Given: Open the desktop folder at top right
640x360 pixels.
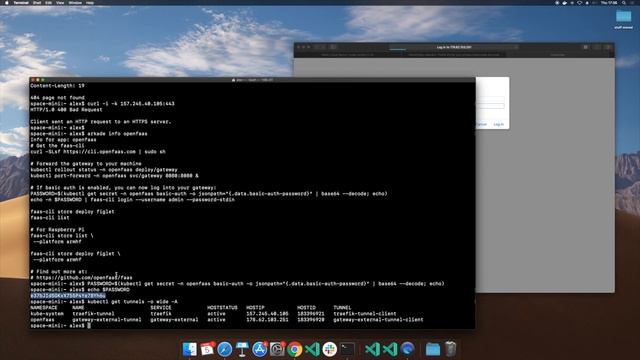Looking at the screenshot, I should 624,19.
